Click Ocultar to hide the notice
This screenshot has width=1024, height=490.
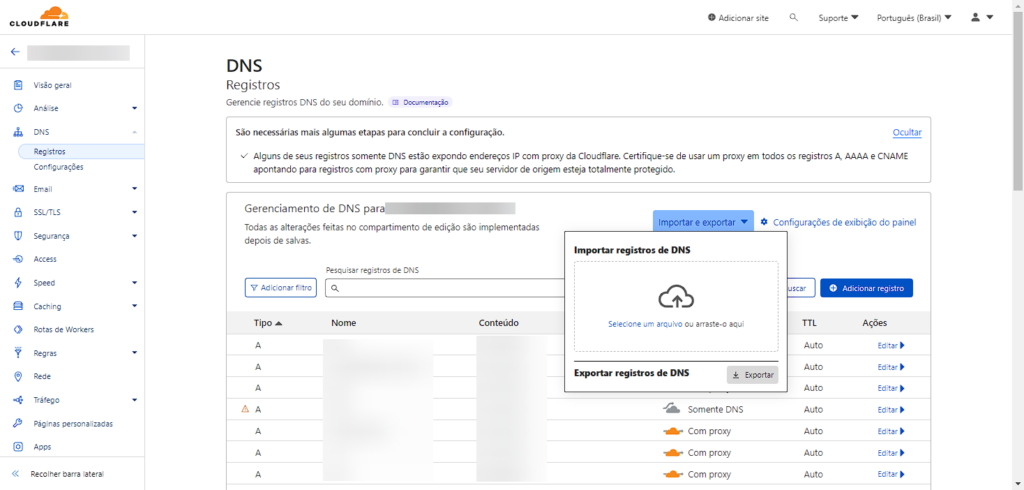907,133
